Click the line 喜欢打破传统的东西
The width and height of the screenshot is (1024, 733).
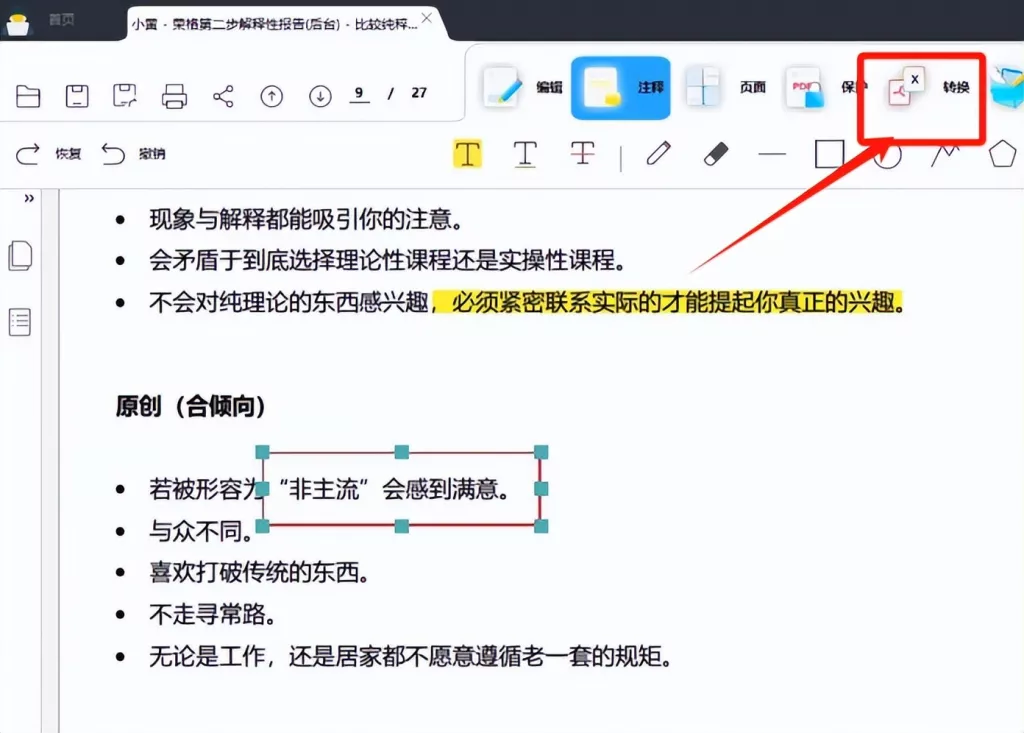pyautogui.click(x=260, y=573)
